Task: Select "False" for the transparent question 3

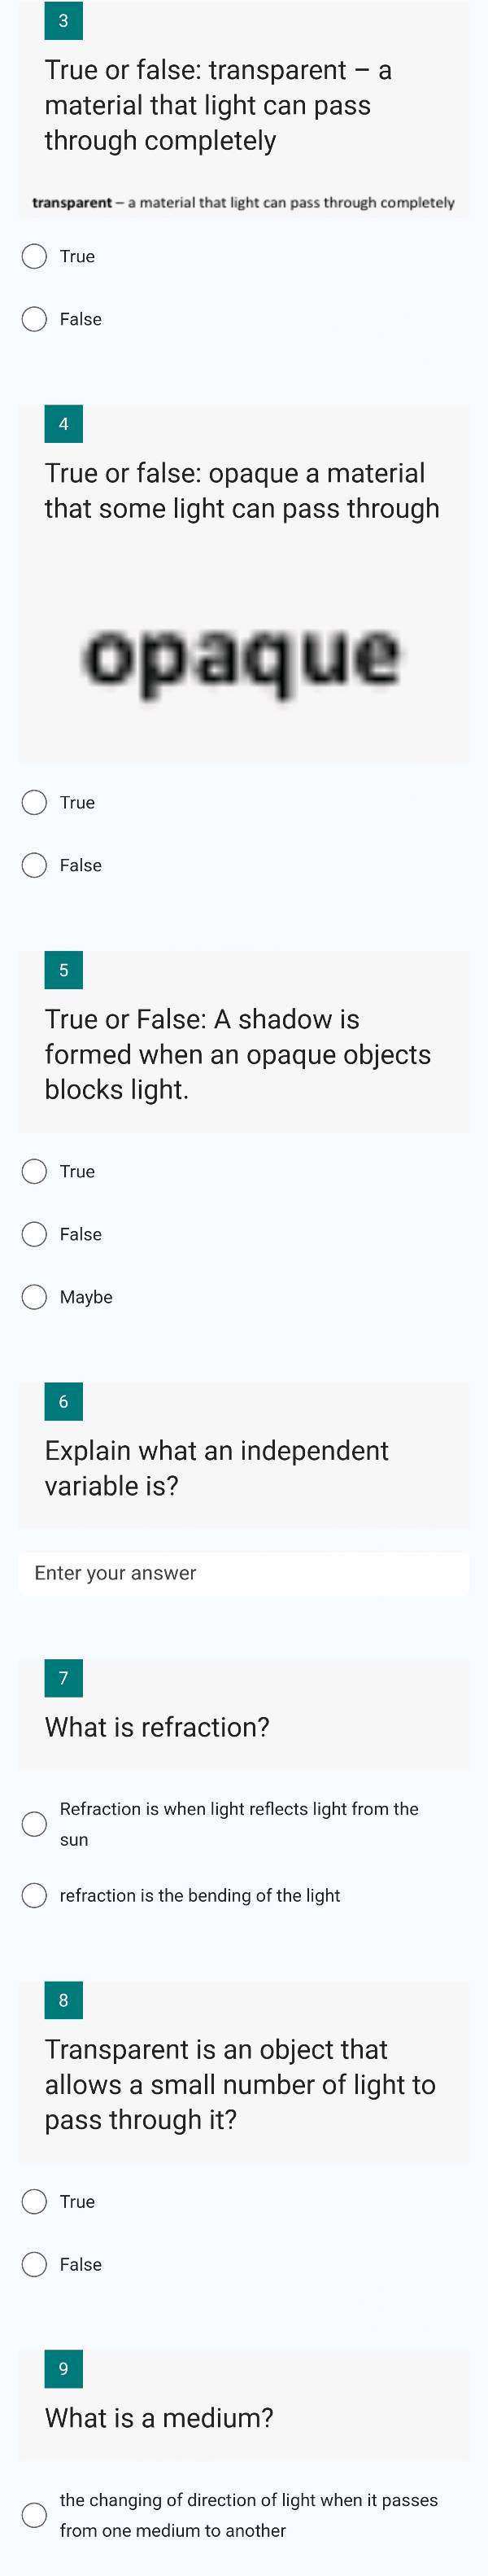Action: tap(33, 319)
